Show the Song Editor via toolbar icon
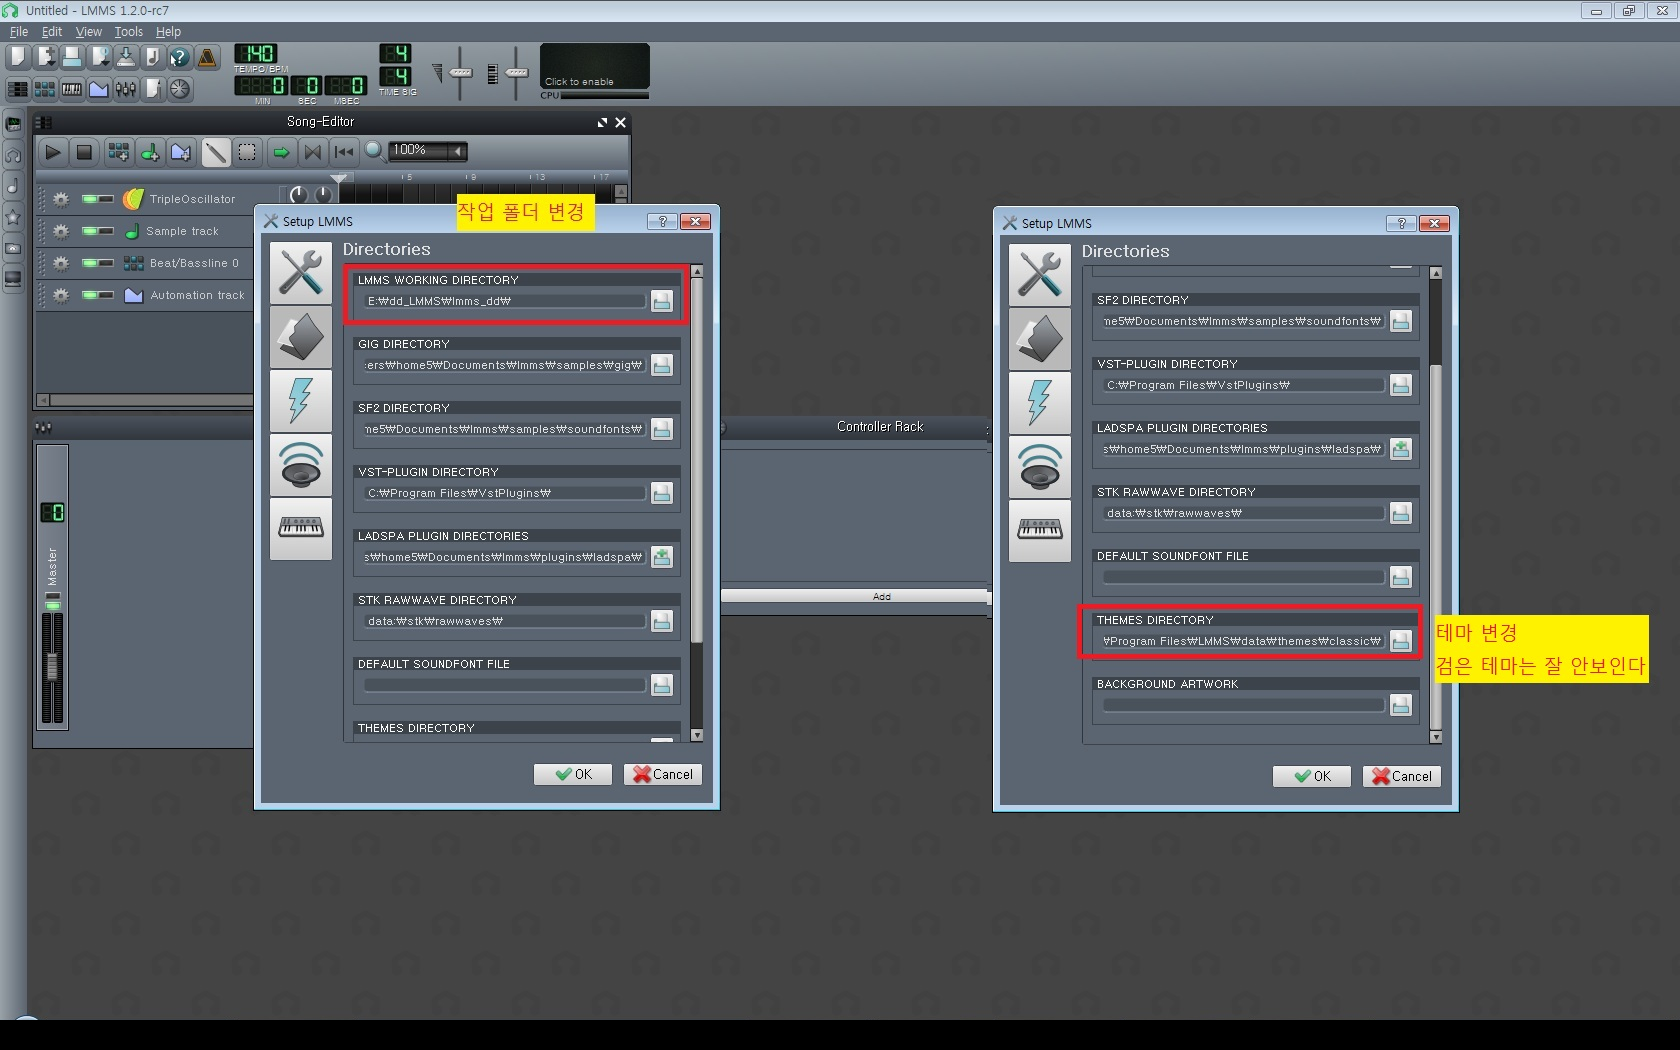The width and height of the screenshot is (1680, 1050). 18,89
